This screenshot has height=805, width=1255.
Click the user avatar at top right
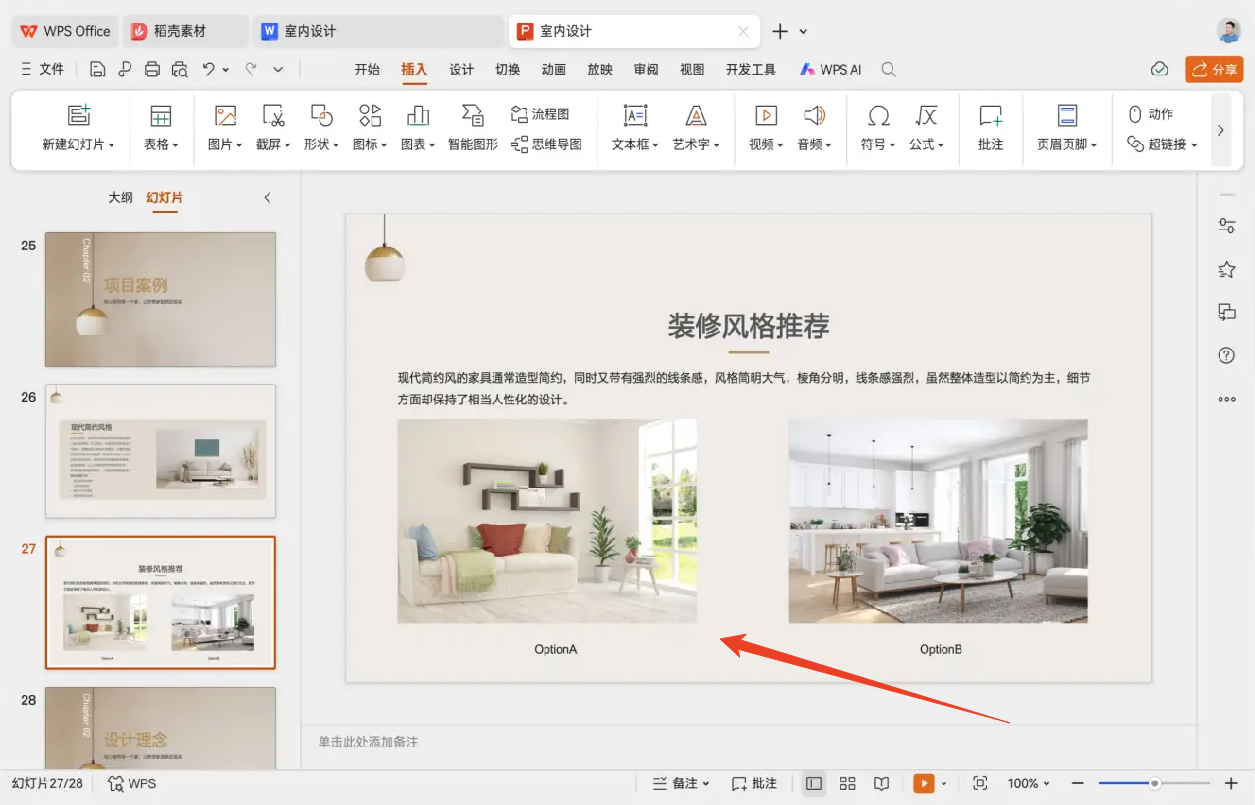tap(1229, 30)
